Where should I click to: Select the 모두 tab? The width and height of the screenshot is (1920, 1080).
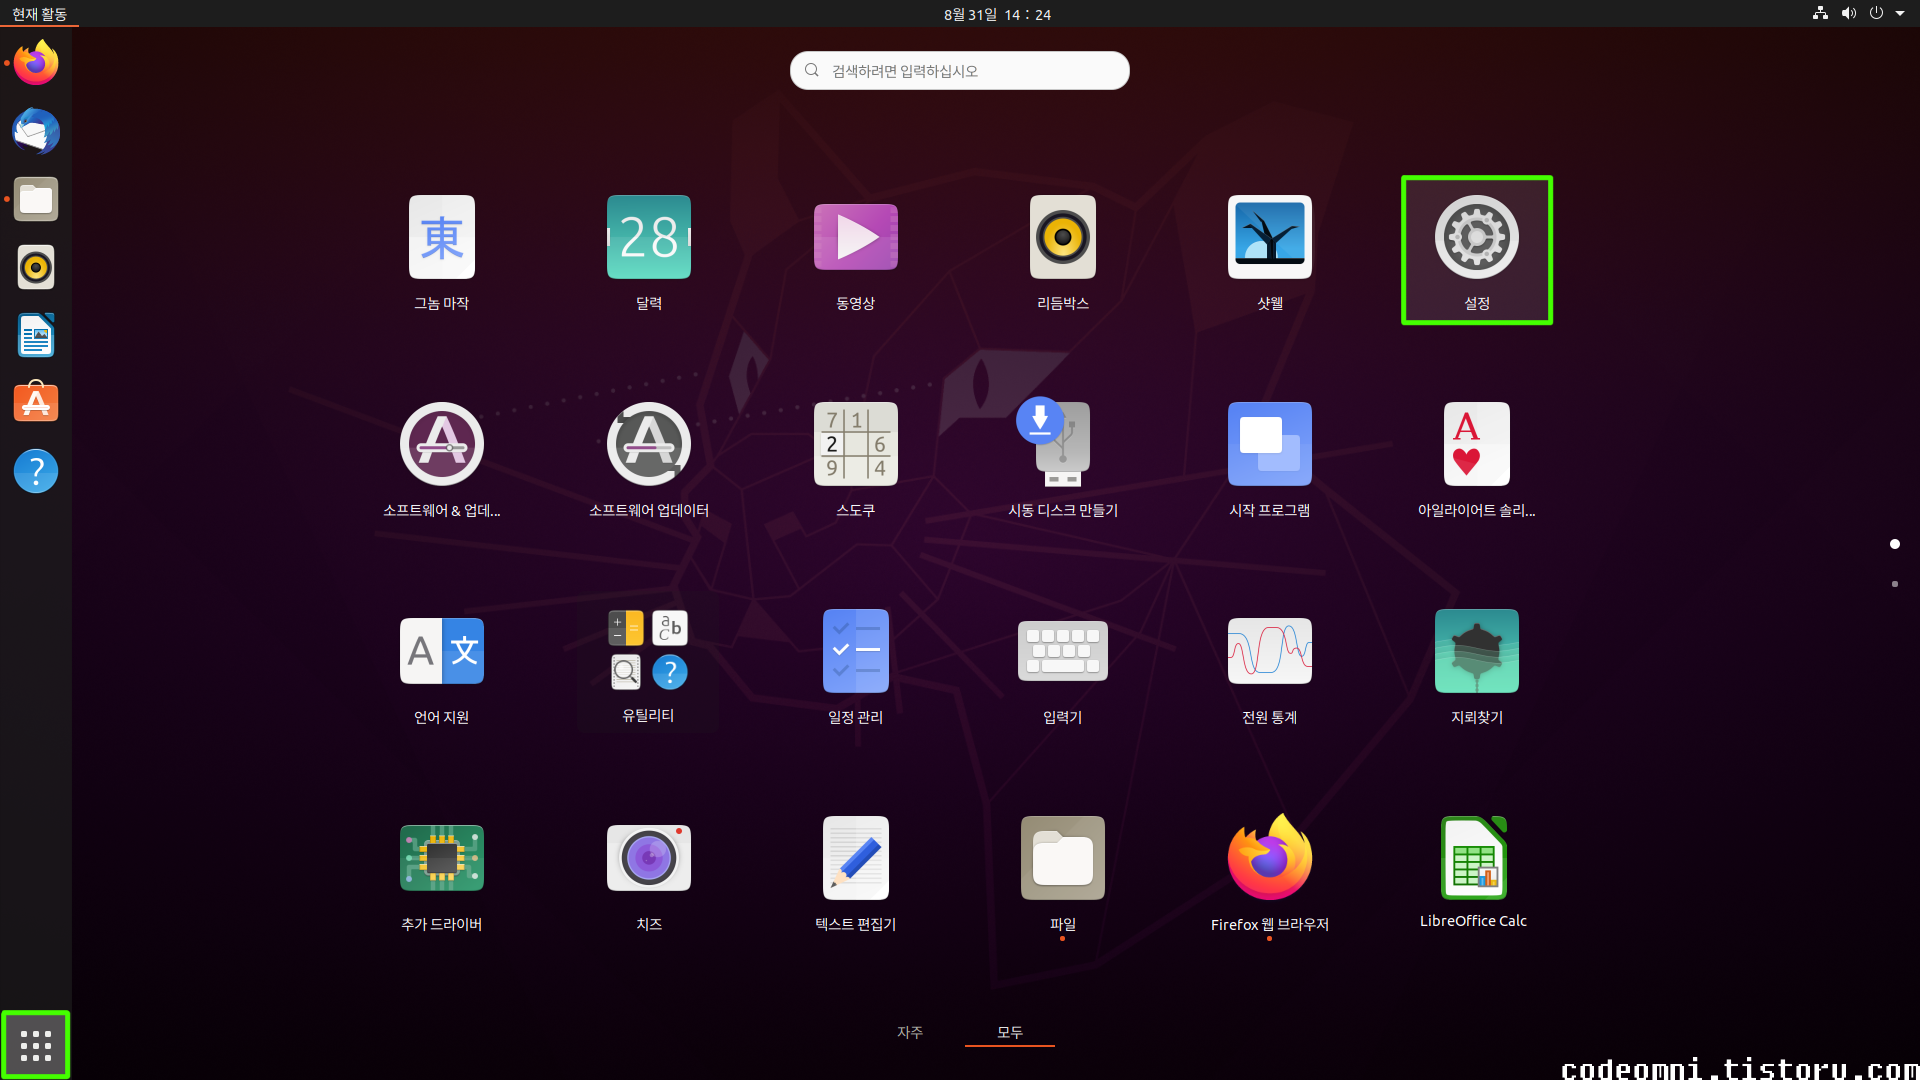[1009, 1032]
